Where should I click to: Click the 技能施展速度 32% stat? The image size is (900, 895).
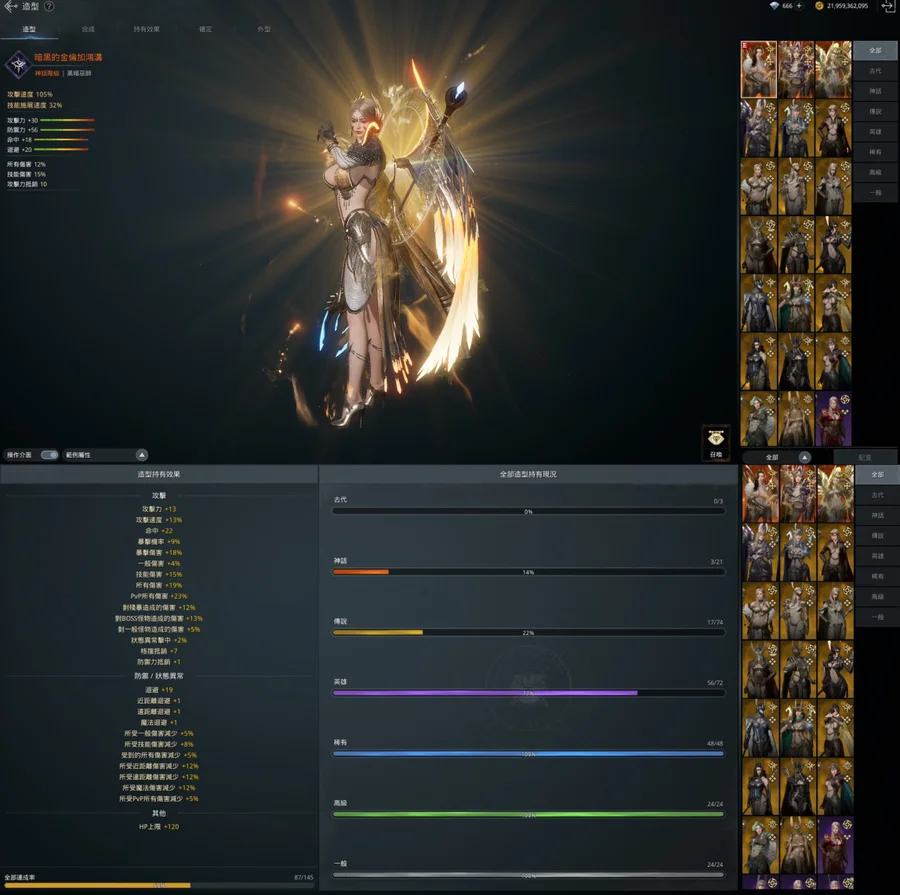34,105
